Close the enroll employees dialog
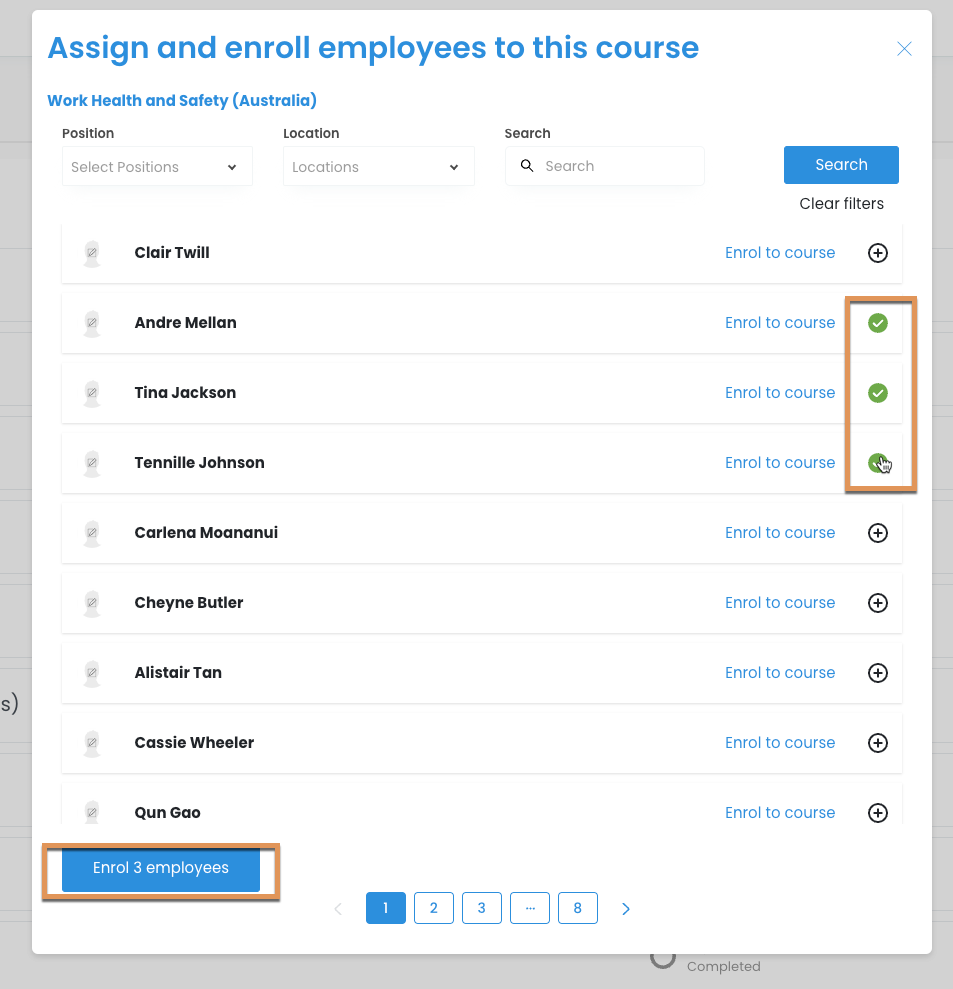Image resolution: width=953 pixels, height=989 pixels. pos(904,49)
